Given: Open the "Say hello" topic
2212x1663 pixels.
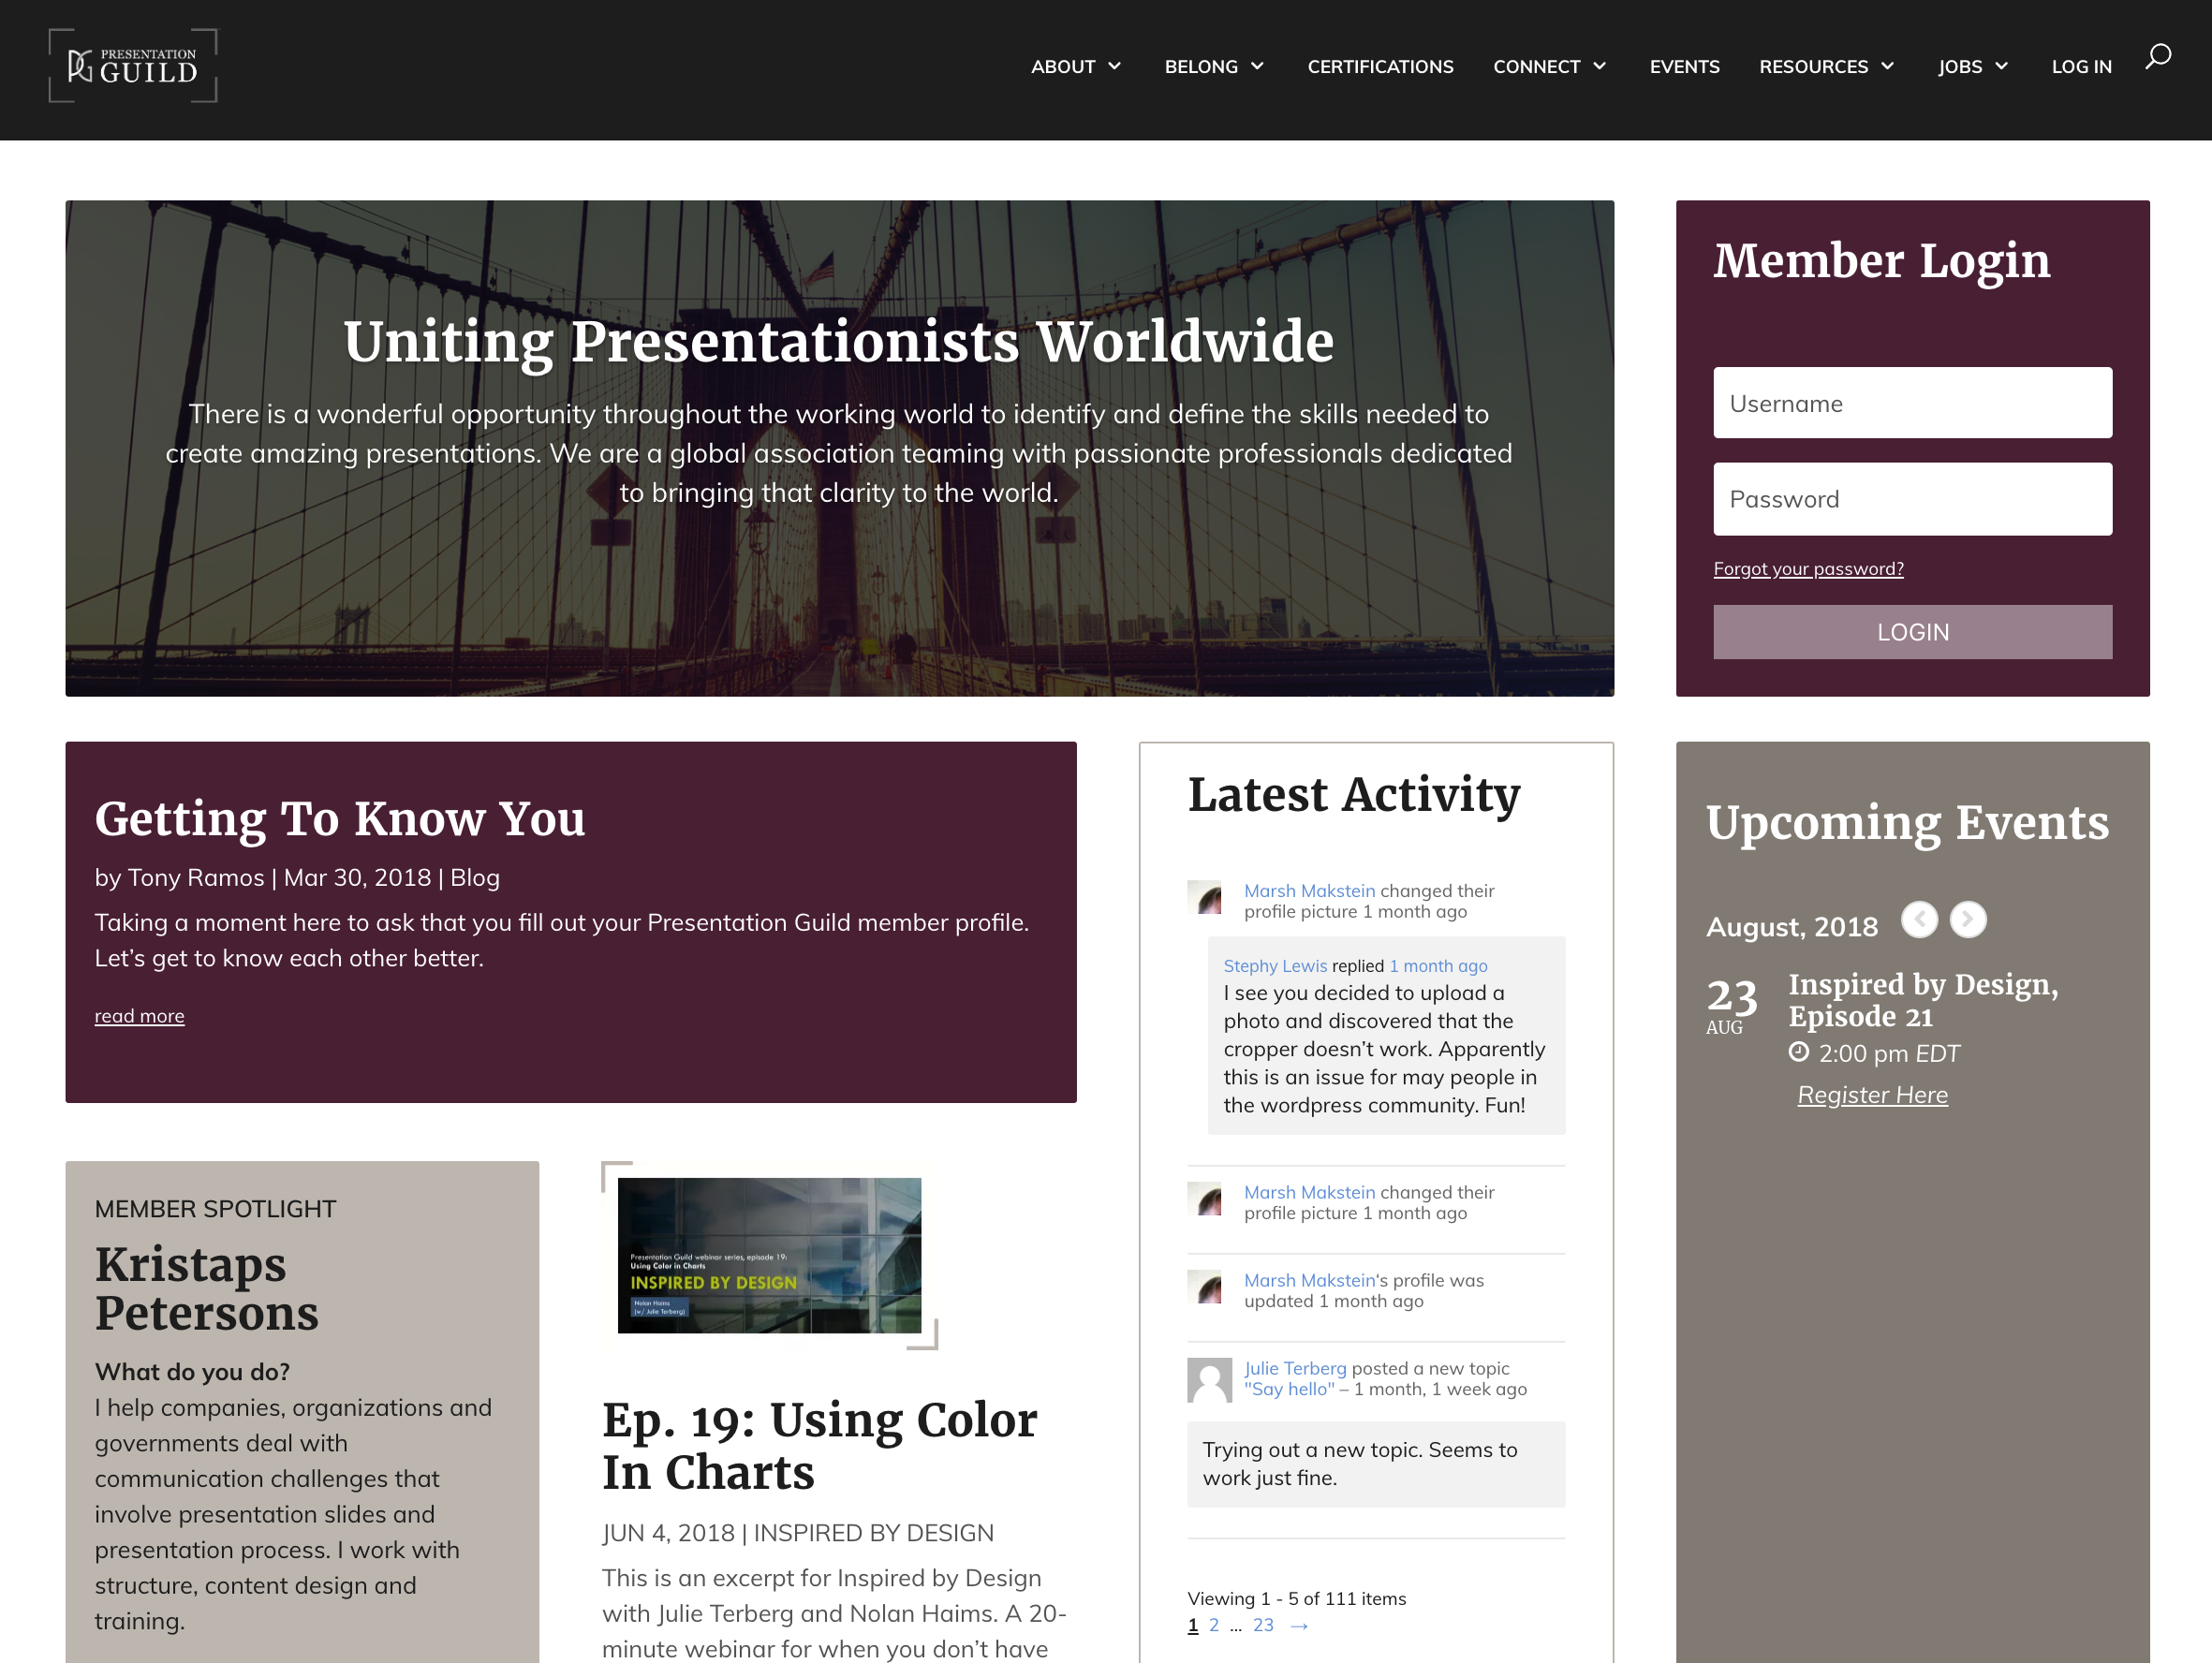Looking at the screenshot, I should tap(1289, 1389).
